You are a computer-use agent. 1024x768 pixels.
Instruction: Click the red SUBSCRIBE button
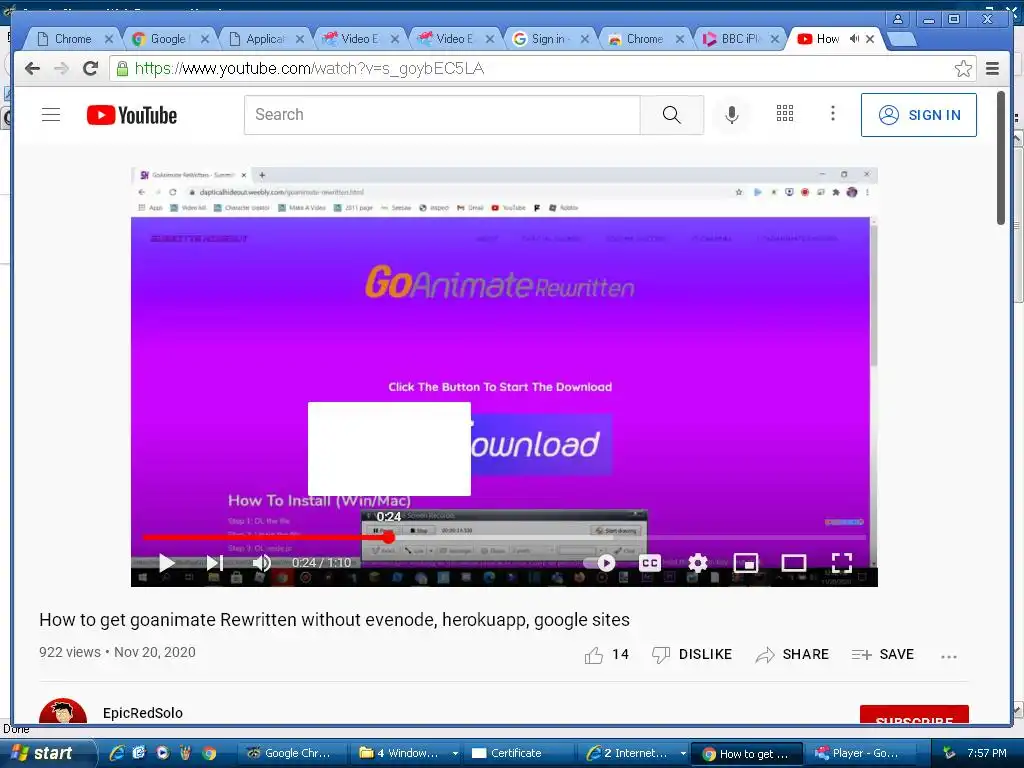pyautogui.click(x=914, y=714)
